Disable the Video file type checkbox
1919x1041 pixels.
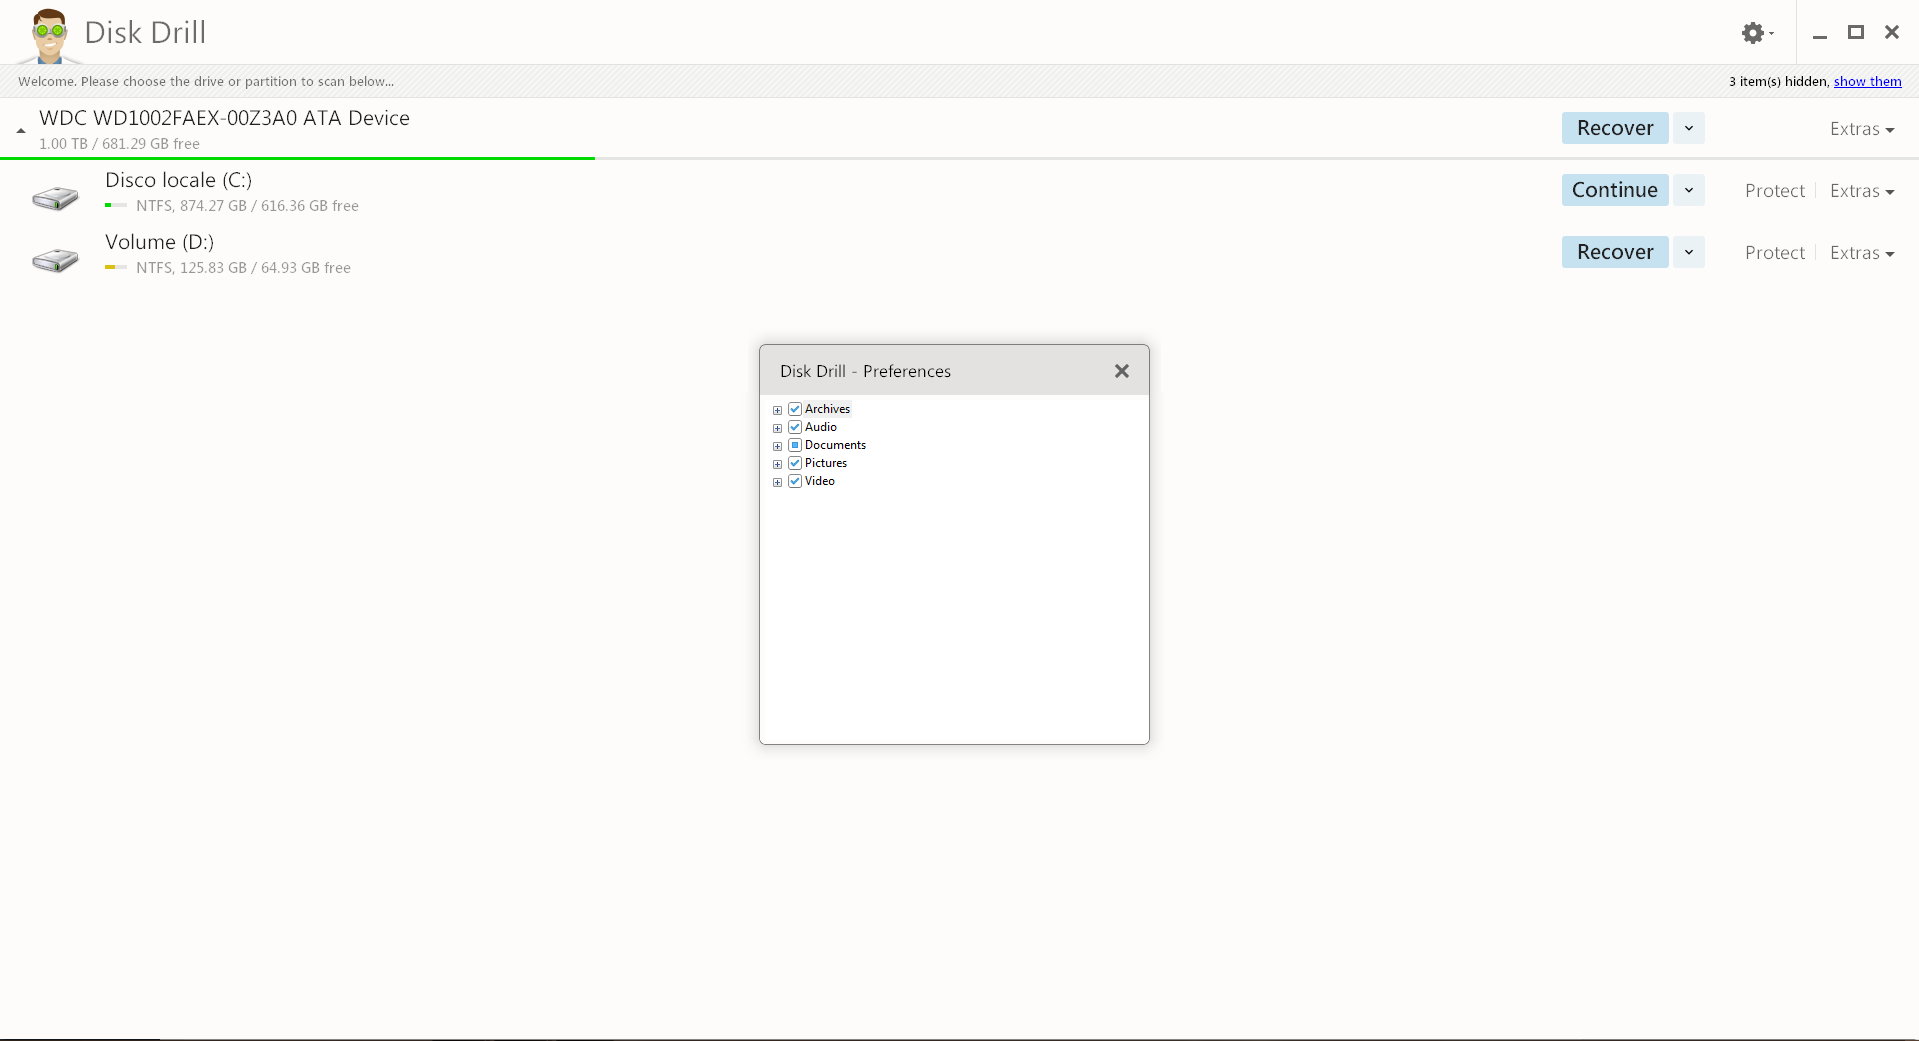tap(795, 481)
